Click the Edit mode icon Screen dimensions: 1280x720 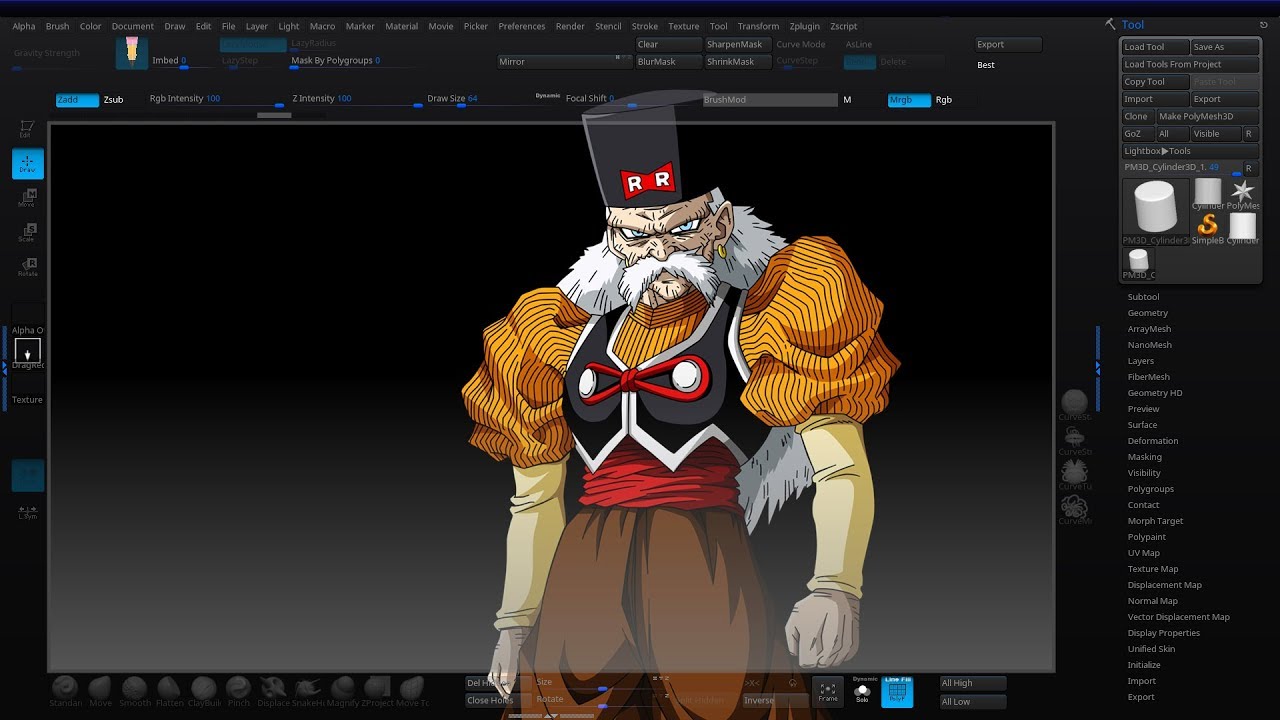coord(27,130)
